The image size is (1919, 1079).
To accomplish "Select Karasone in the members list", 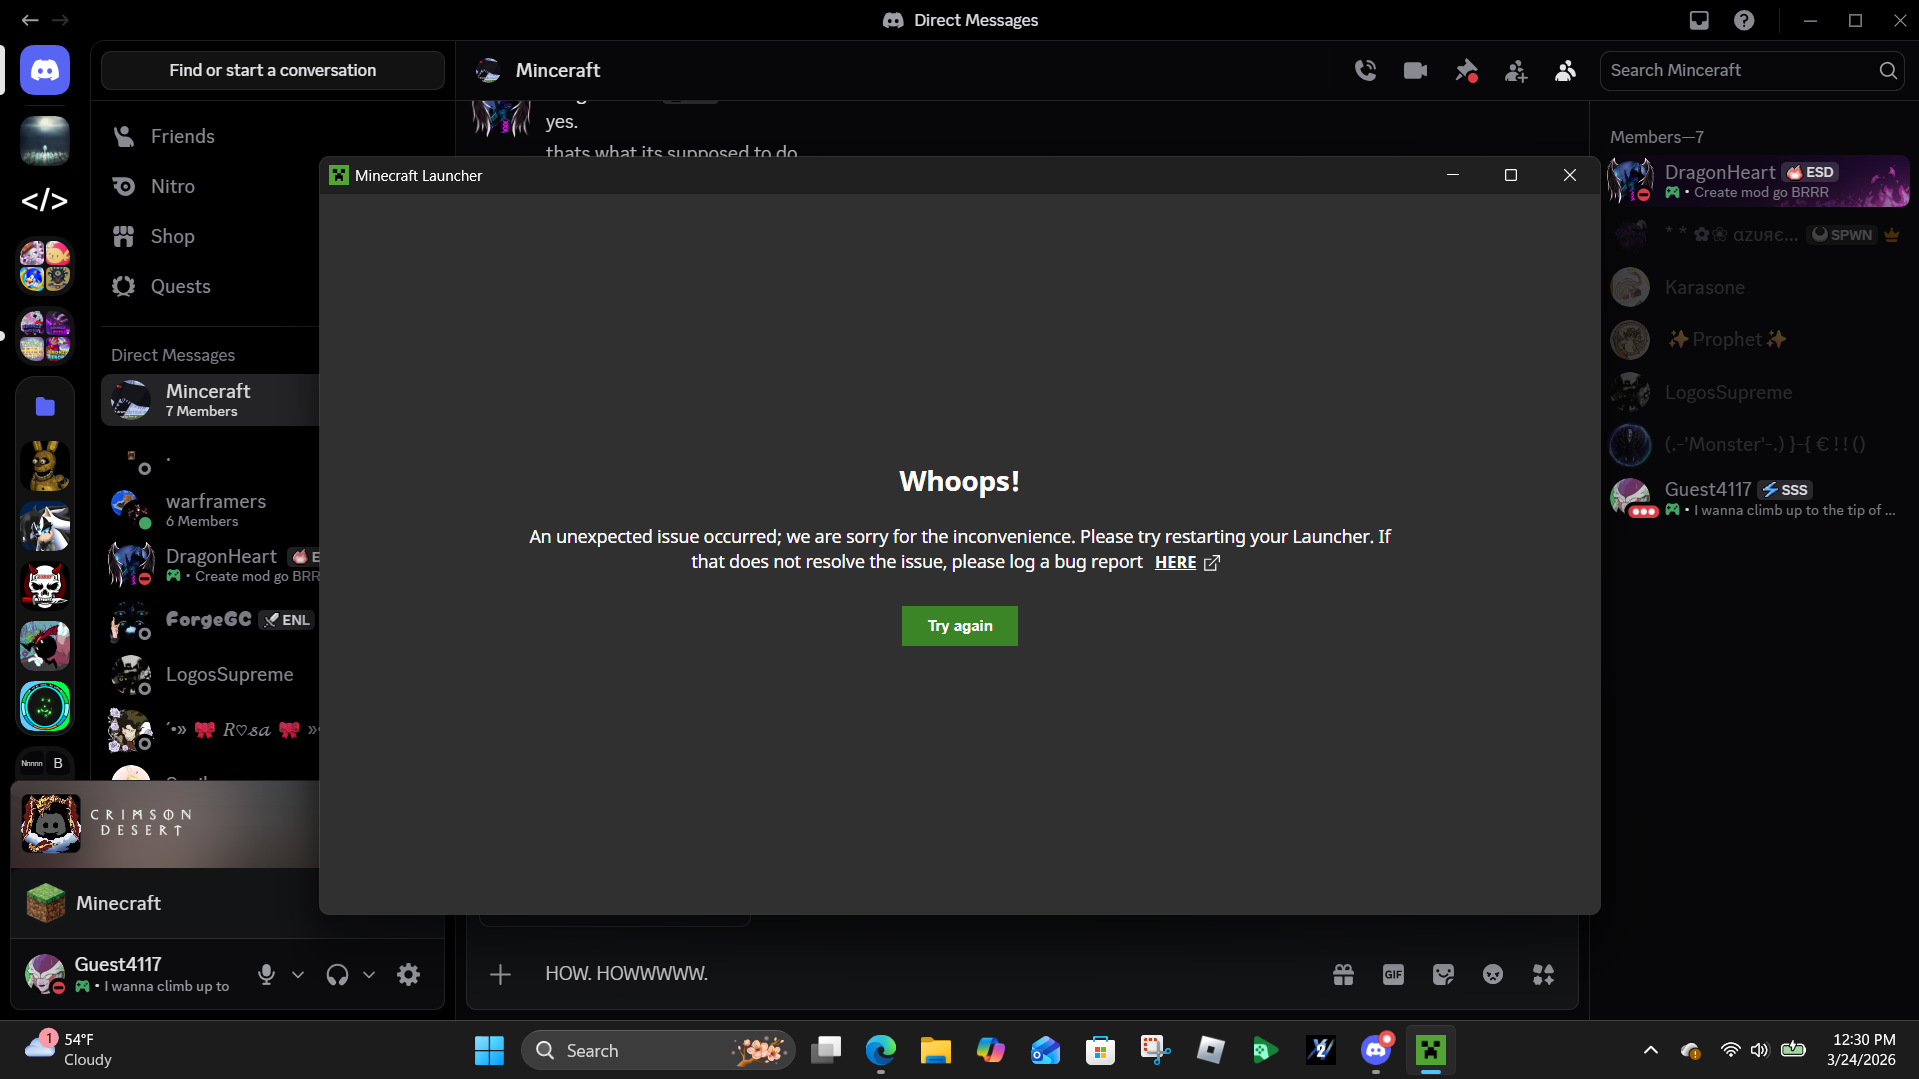I will (x=1759, y=287).
